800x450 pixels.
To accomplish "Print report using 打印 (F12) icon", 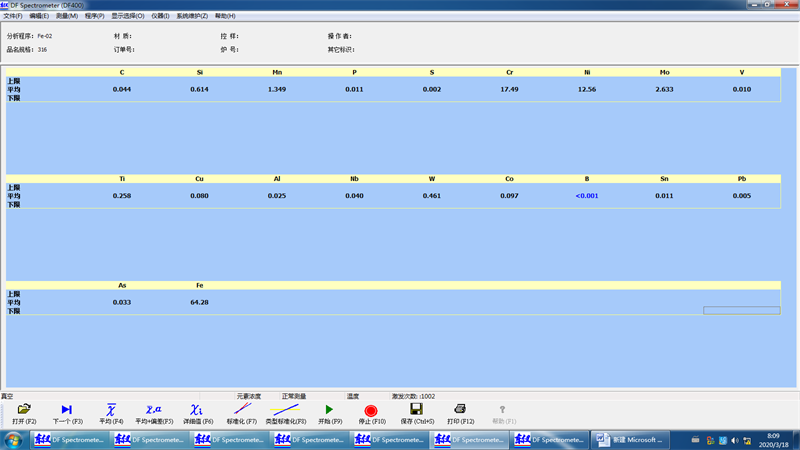I will click(460, 411).
